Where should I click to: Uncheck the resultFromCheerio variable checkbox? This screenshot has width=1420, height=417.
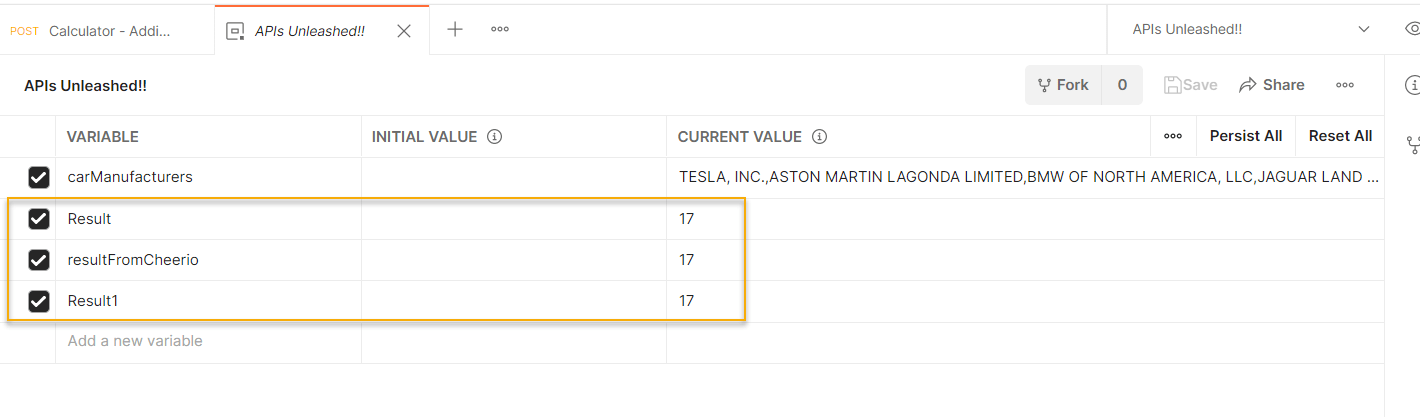pyautogui.click(x=39, y=260)
